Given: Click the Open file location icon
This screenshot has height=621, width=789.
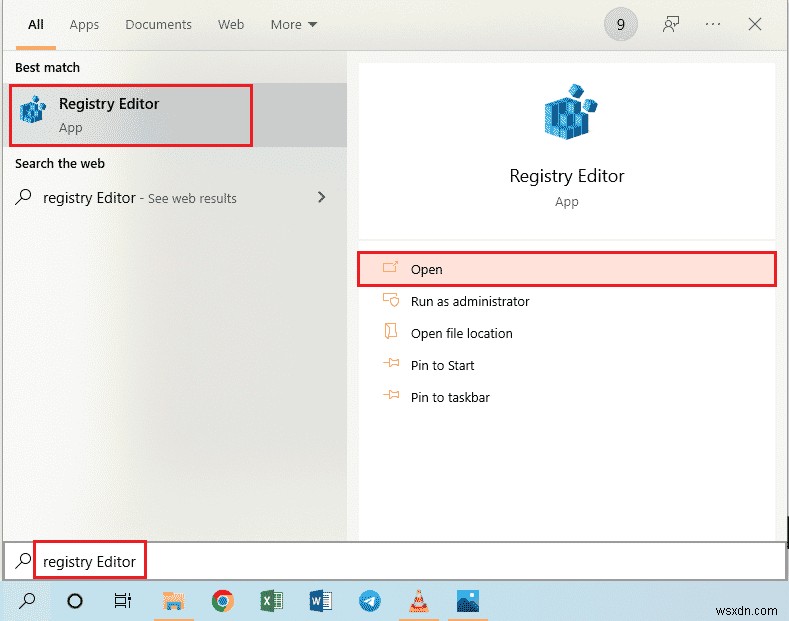Looking at the screenshot, I should (x=390, y=331).
